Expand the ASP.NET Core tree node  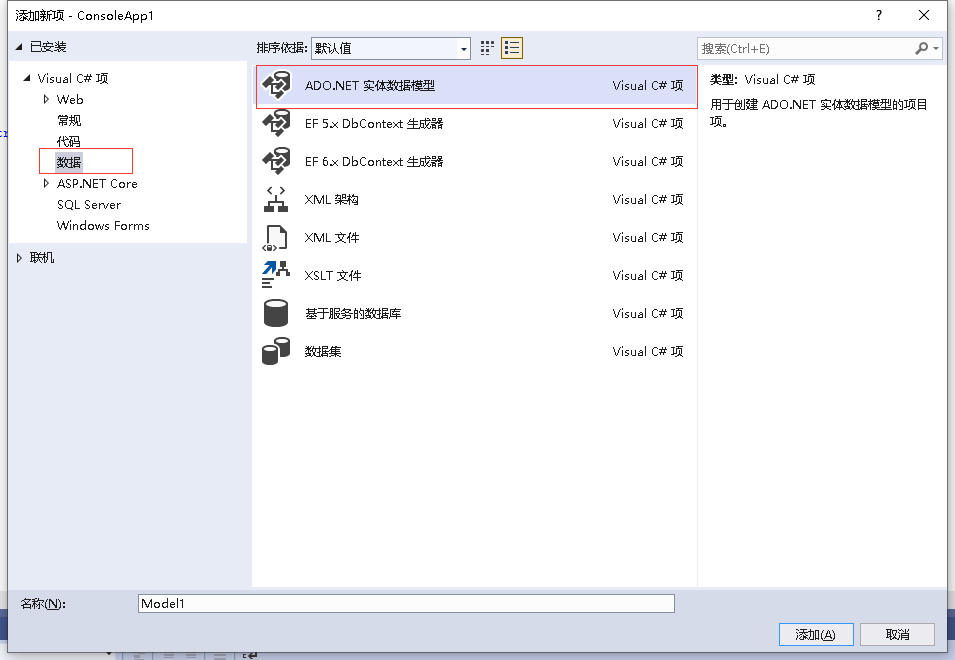(x=46, y=183)
